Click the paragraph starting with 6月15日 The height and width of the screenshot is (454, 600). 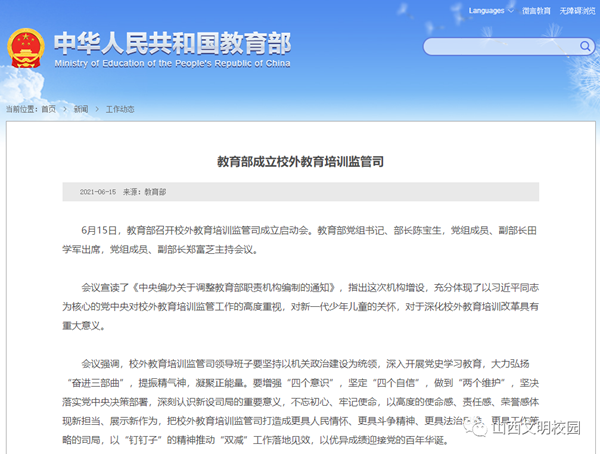click(x=300, y=238)
